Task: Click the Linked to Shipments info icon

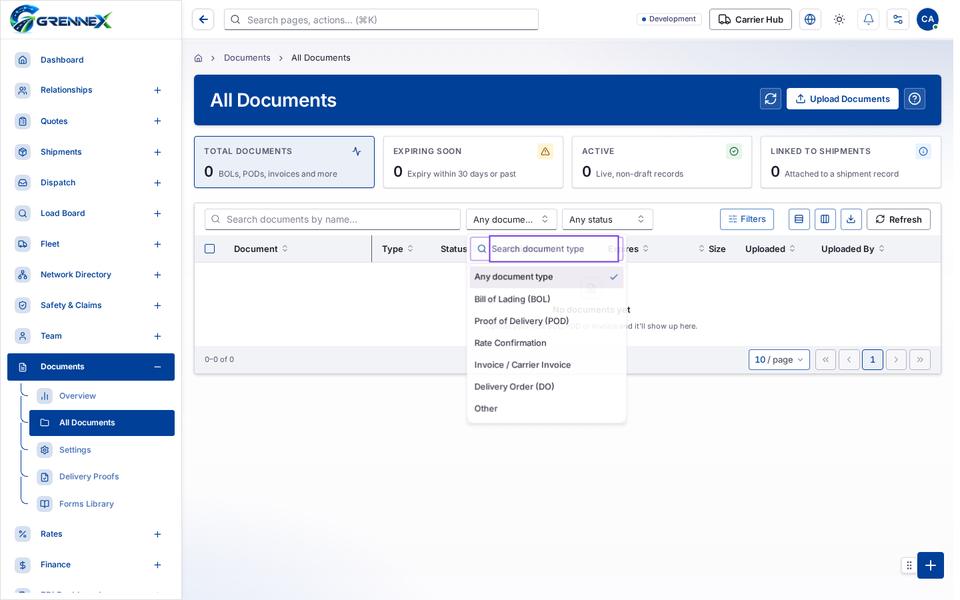Action: (x=923, y=151)
